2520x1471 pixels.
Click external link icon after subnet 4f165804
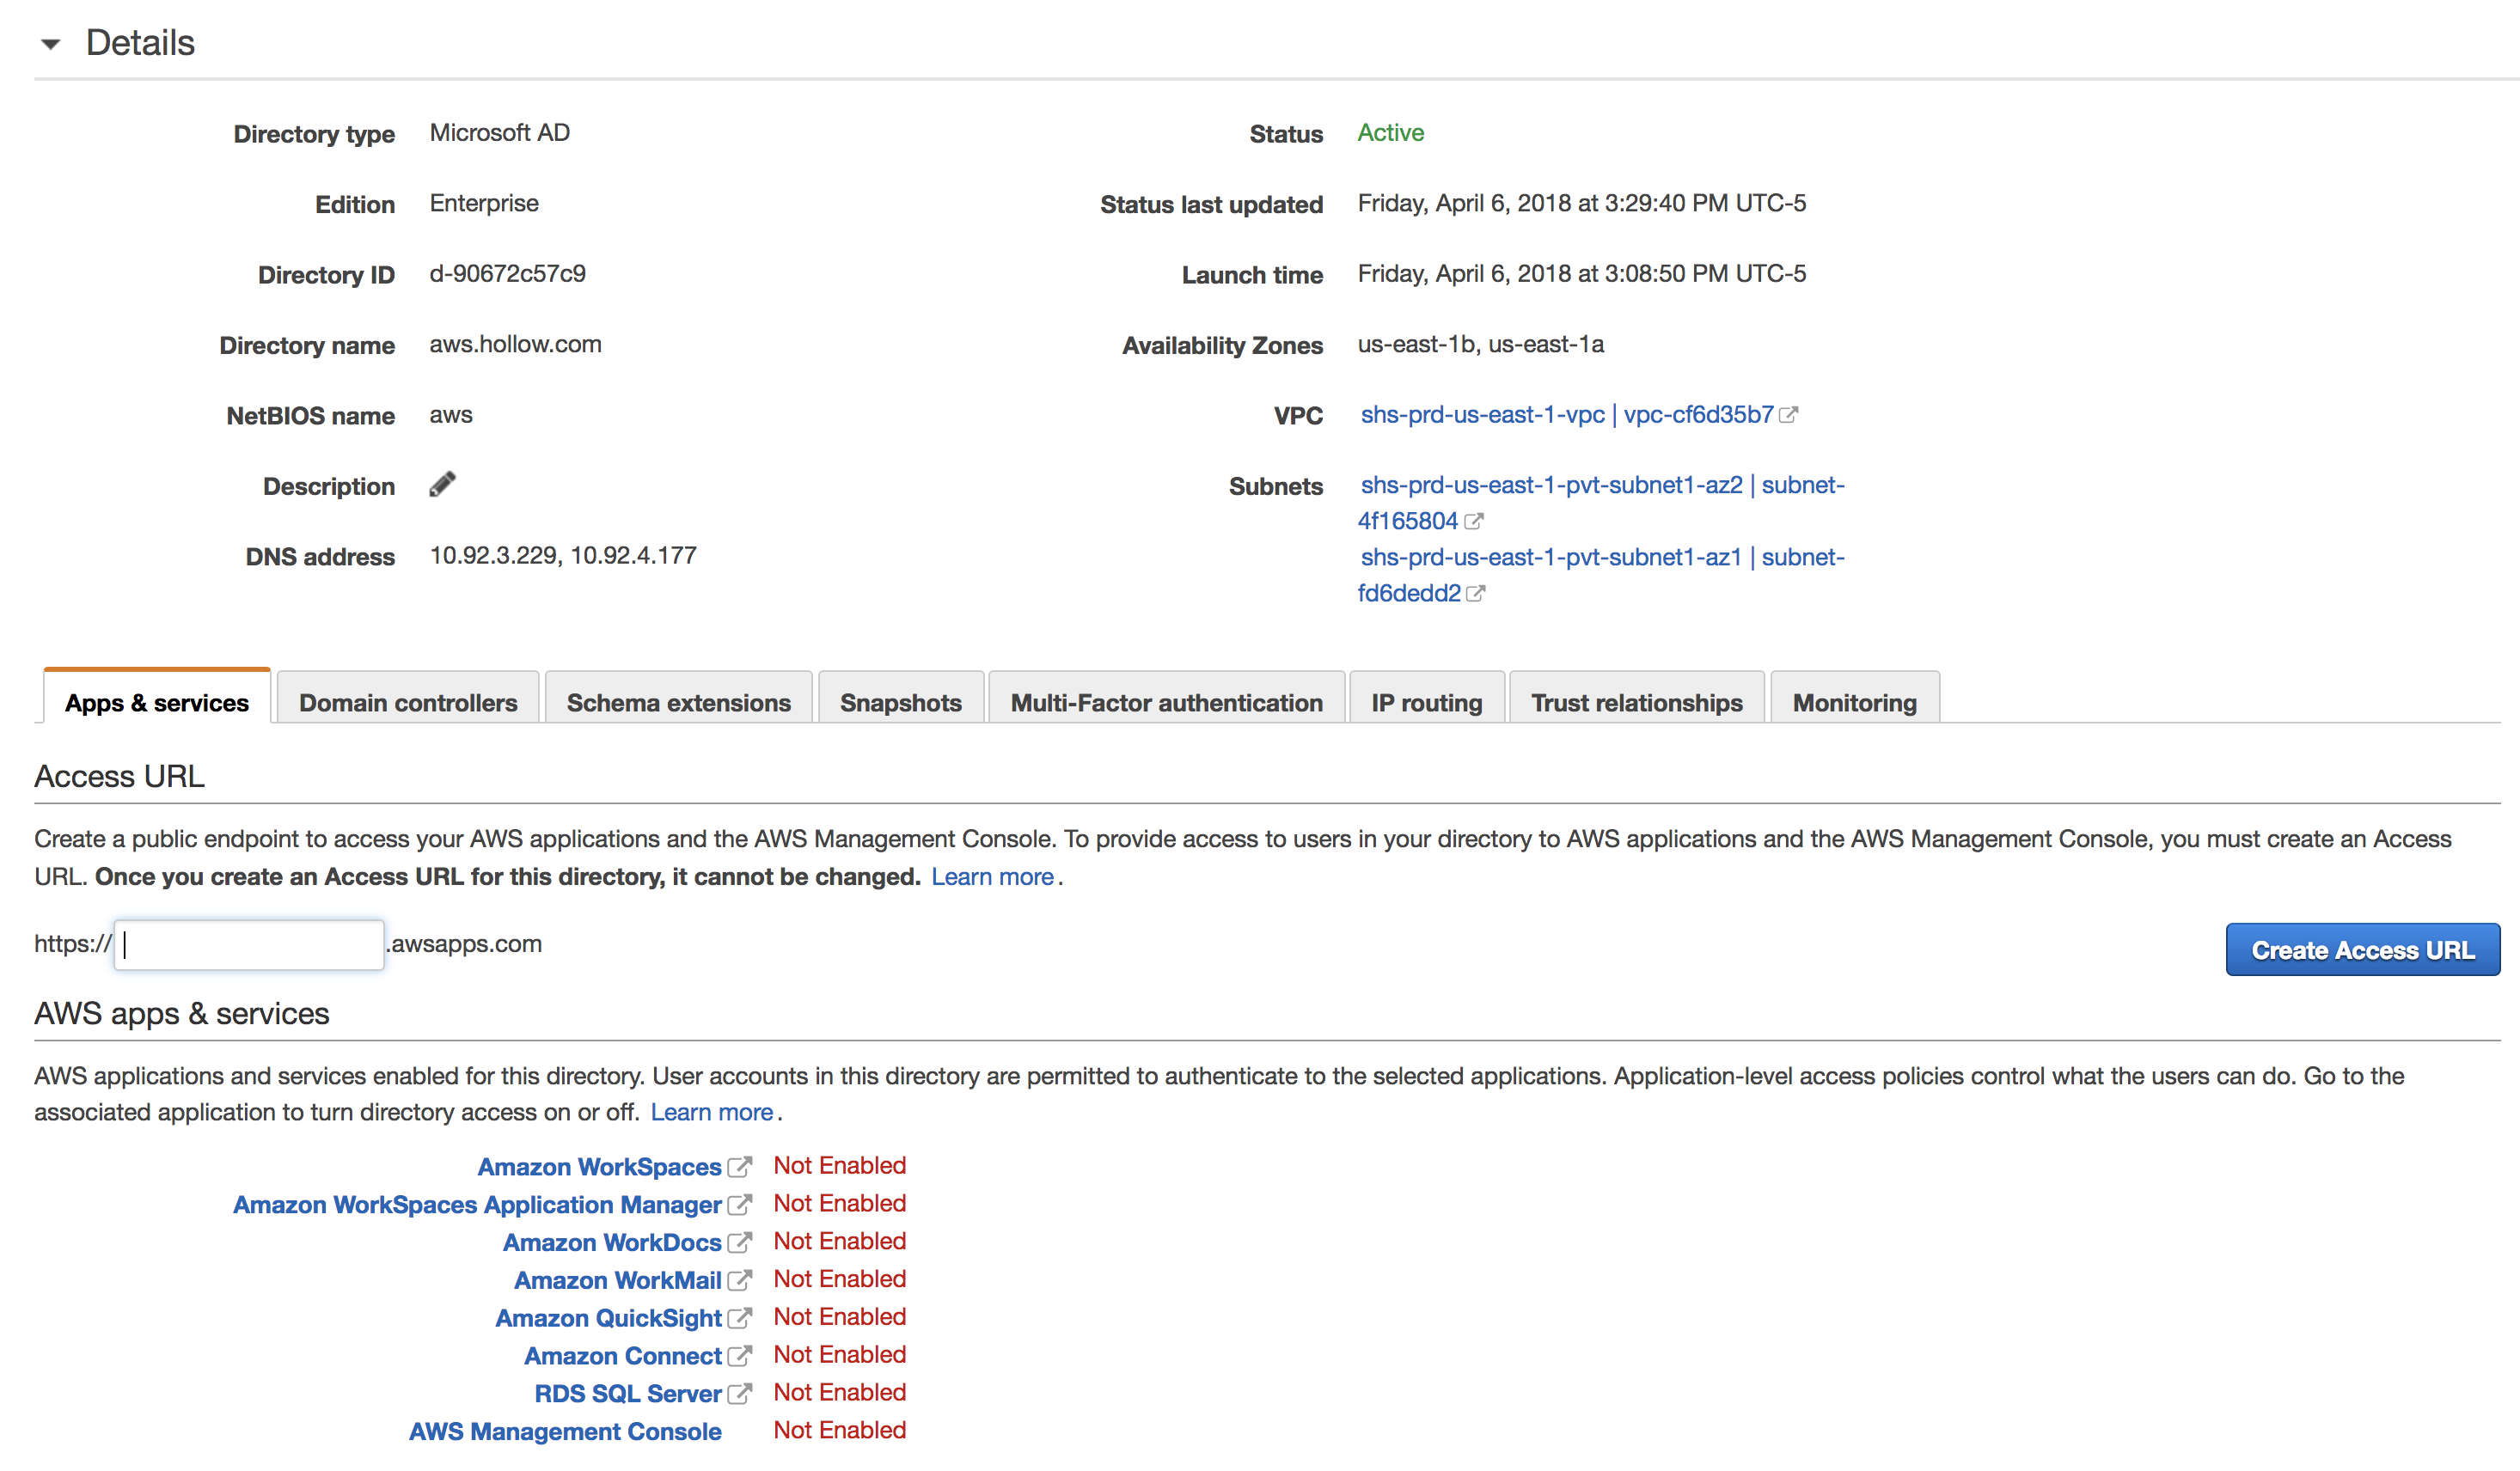click(1473, 521)
